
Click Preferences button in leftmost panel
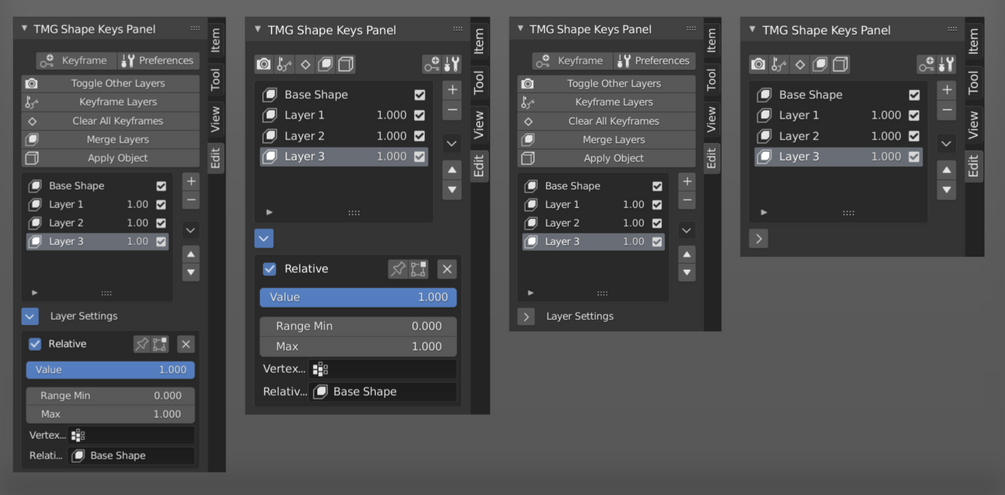158,61
